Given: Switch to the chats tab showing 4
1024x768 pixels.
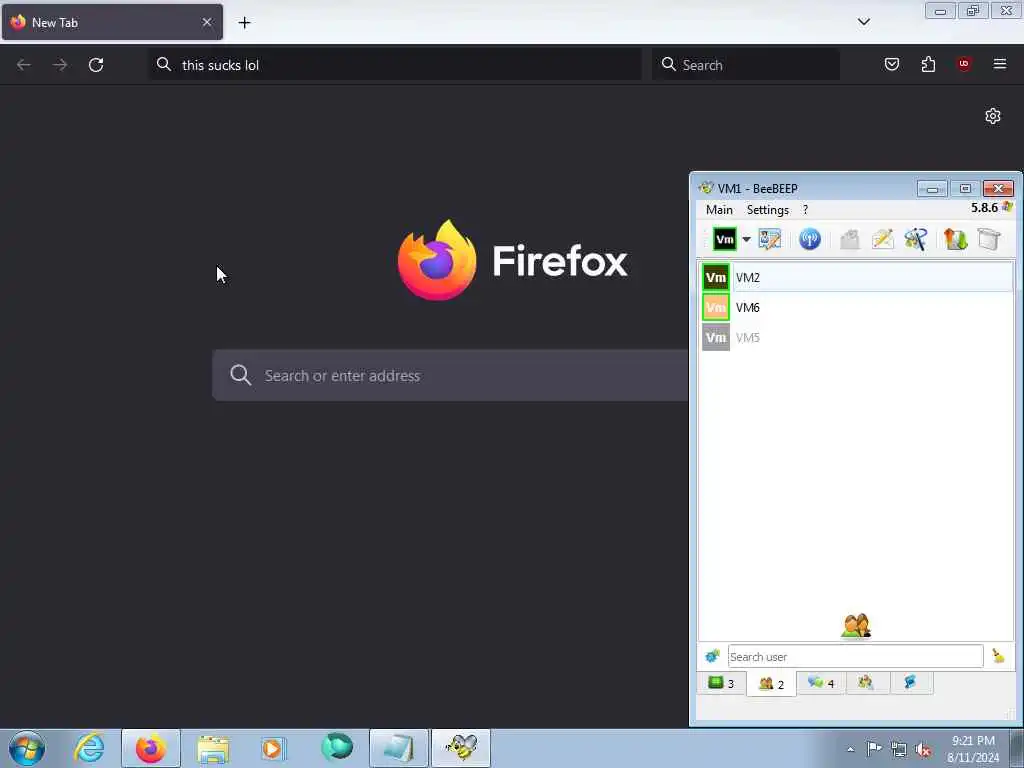Looking at the screenshot, I should pyautogui.click(x=821, y=683).
